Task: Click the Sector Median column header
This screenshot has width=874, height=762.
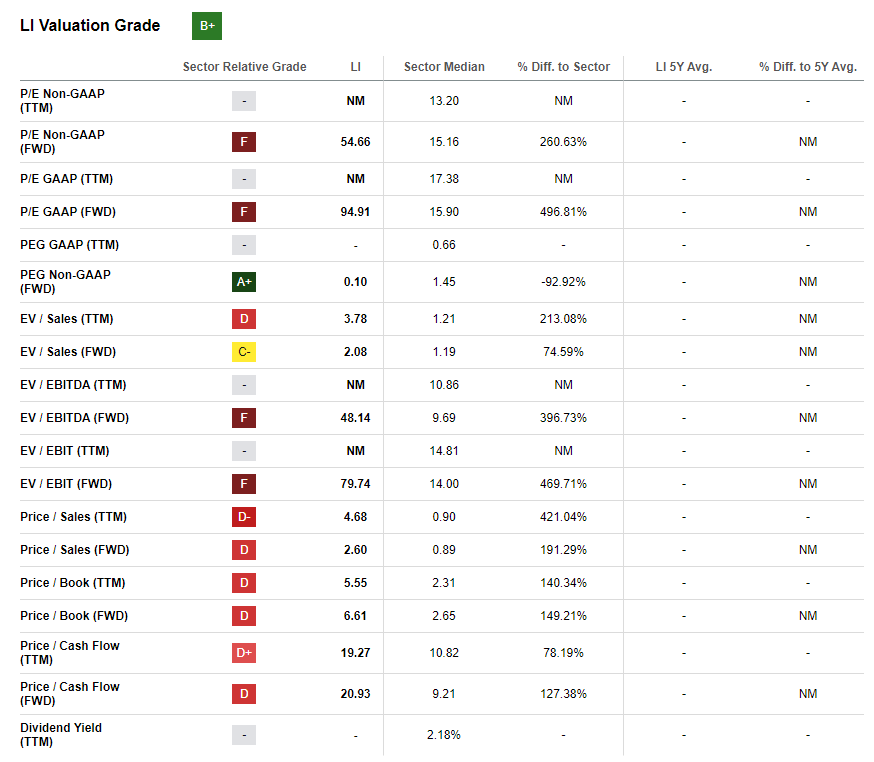Action: tap(444, 67)
